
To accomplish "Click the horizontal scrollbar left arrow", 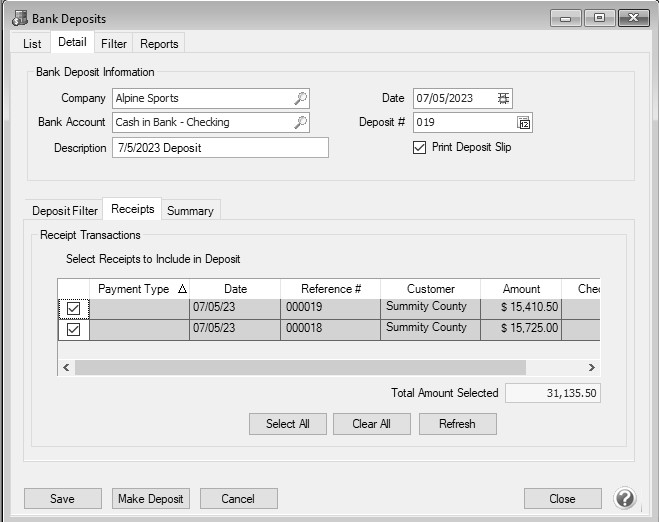I will 67,368.
